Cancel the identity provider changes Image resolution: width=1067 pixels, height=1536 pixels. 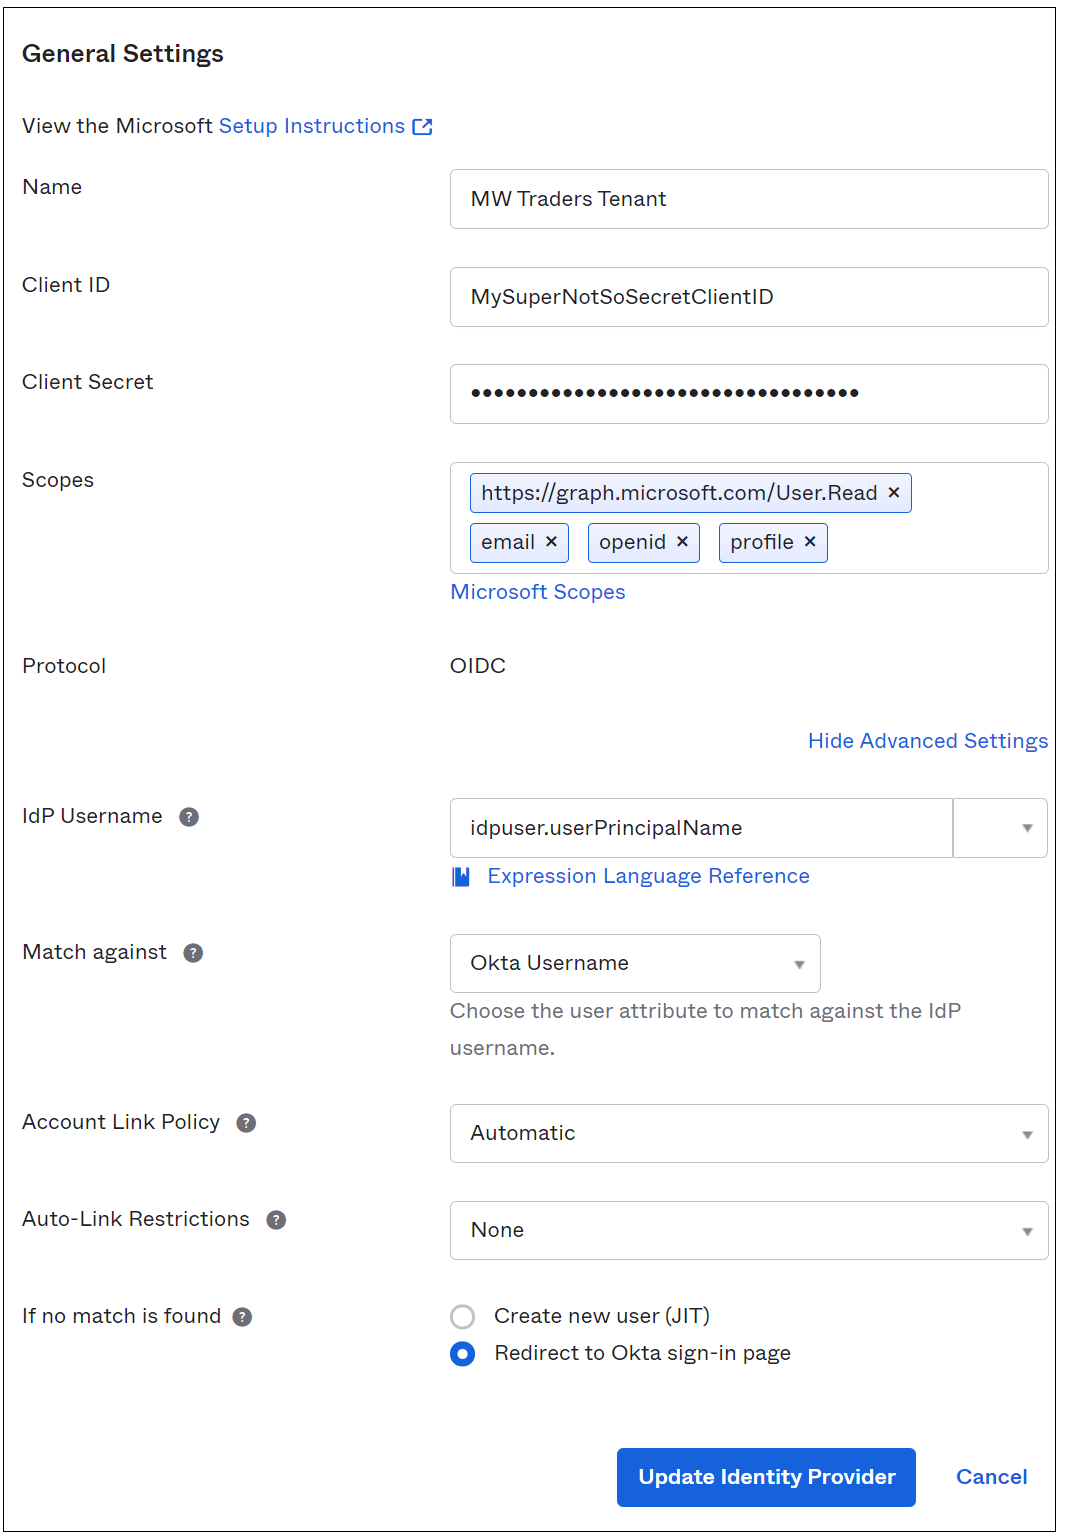point(991,1477)
